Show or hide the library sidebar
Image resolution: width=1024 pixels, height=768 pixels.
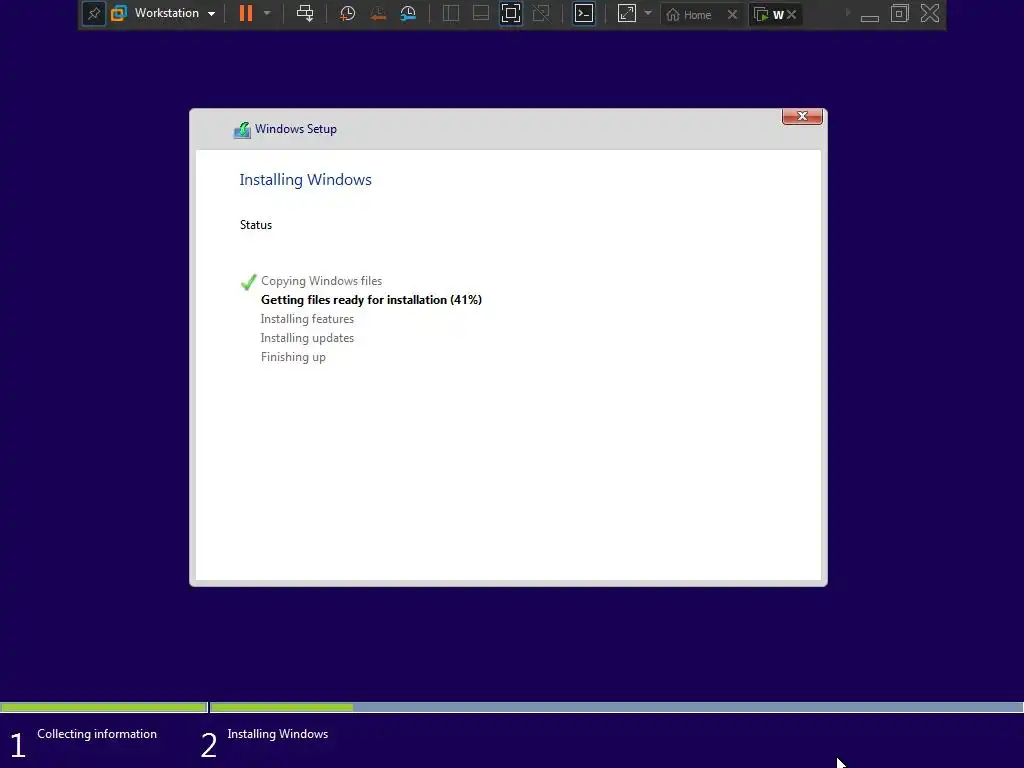451,13
